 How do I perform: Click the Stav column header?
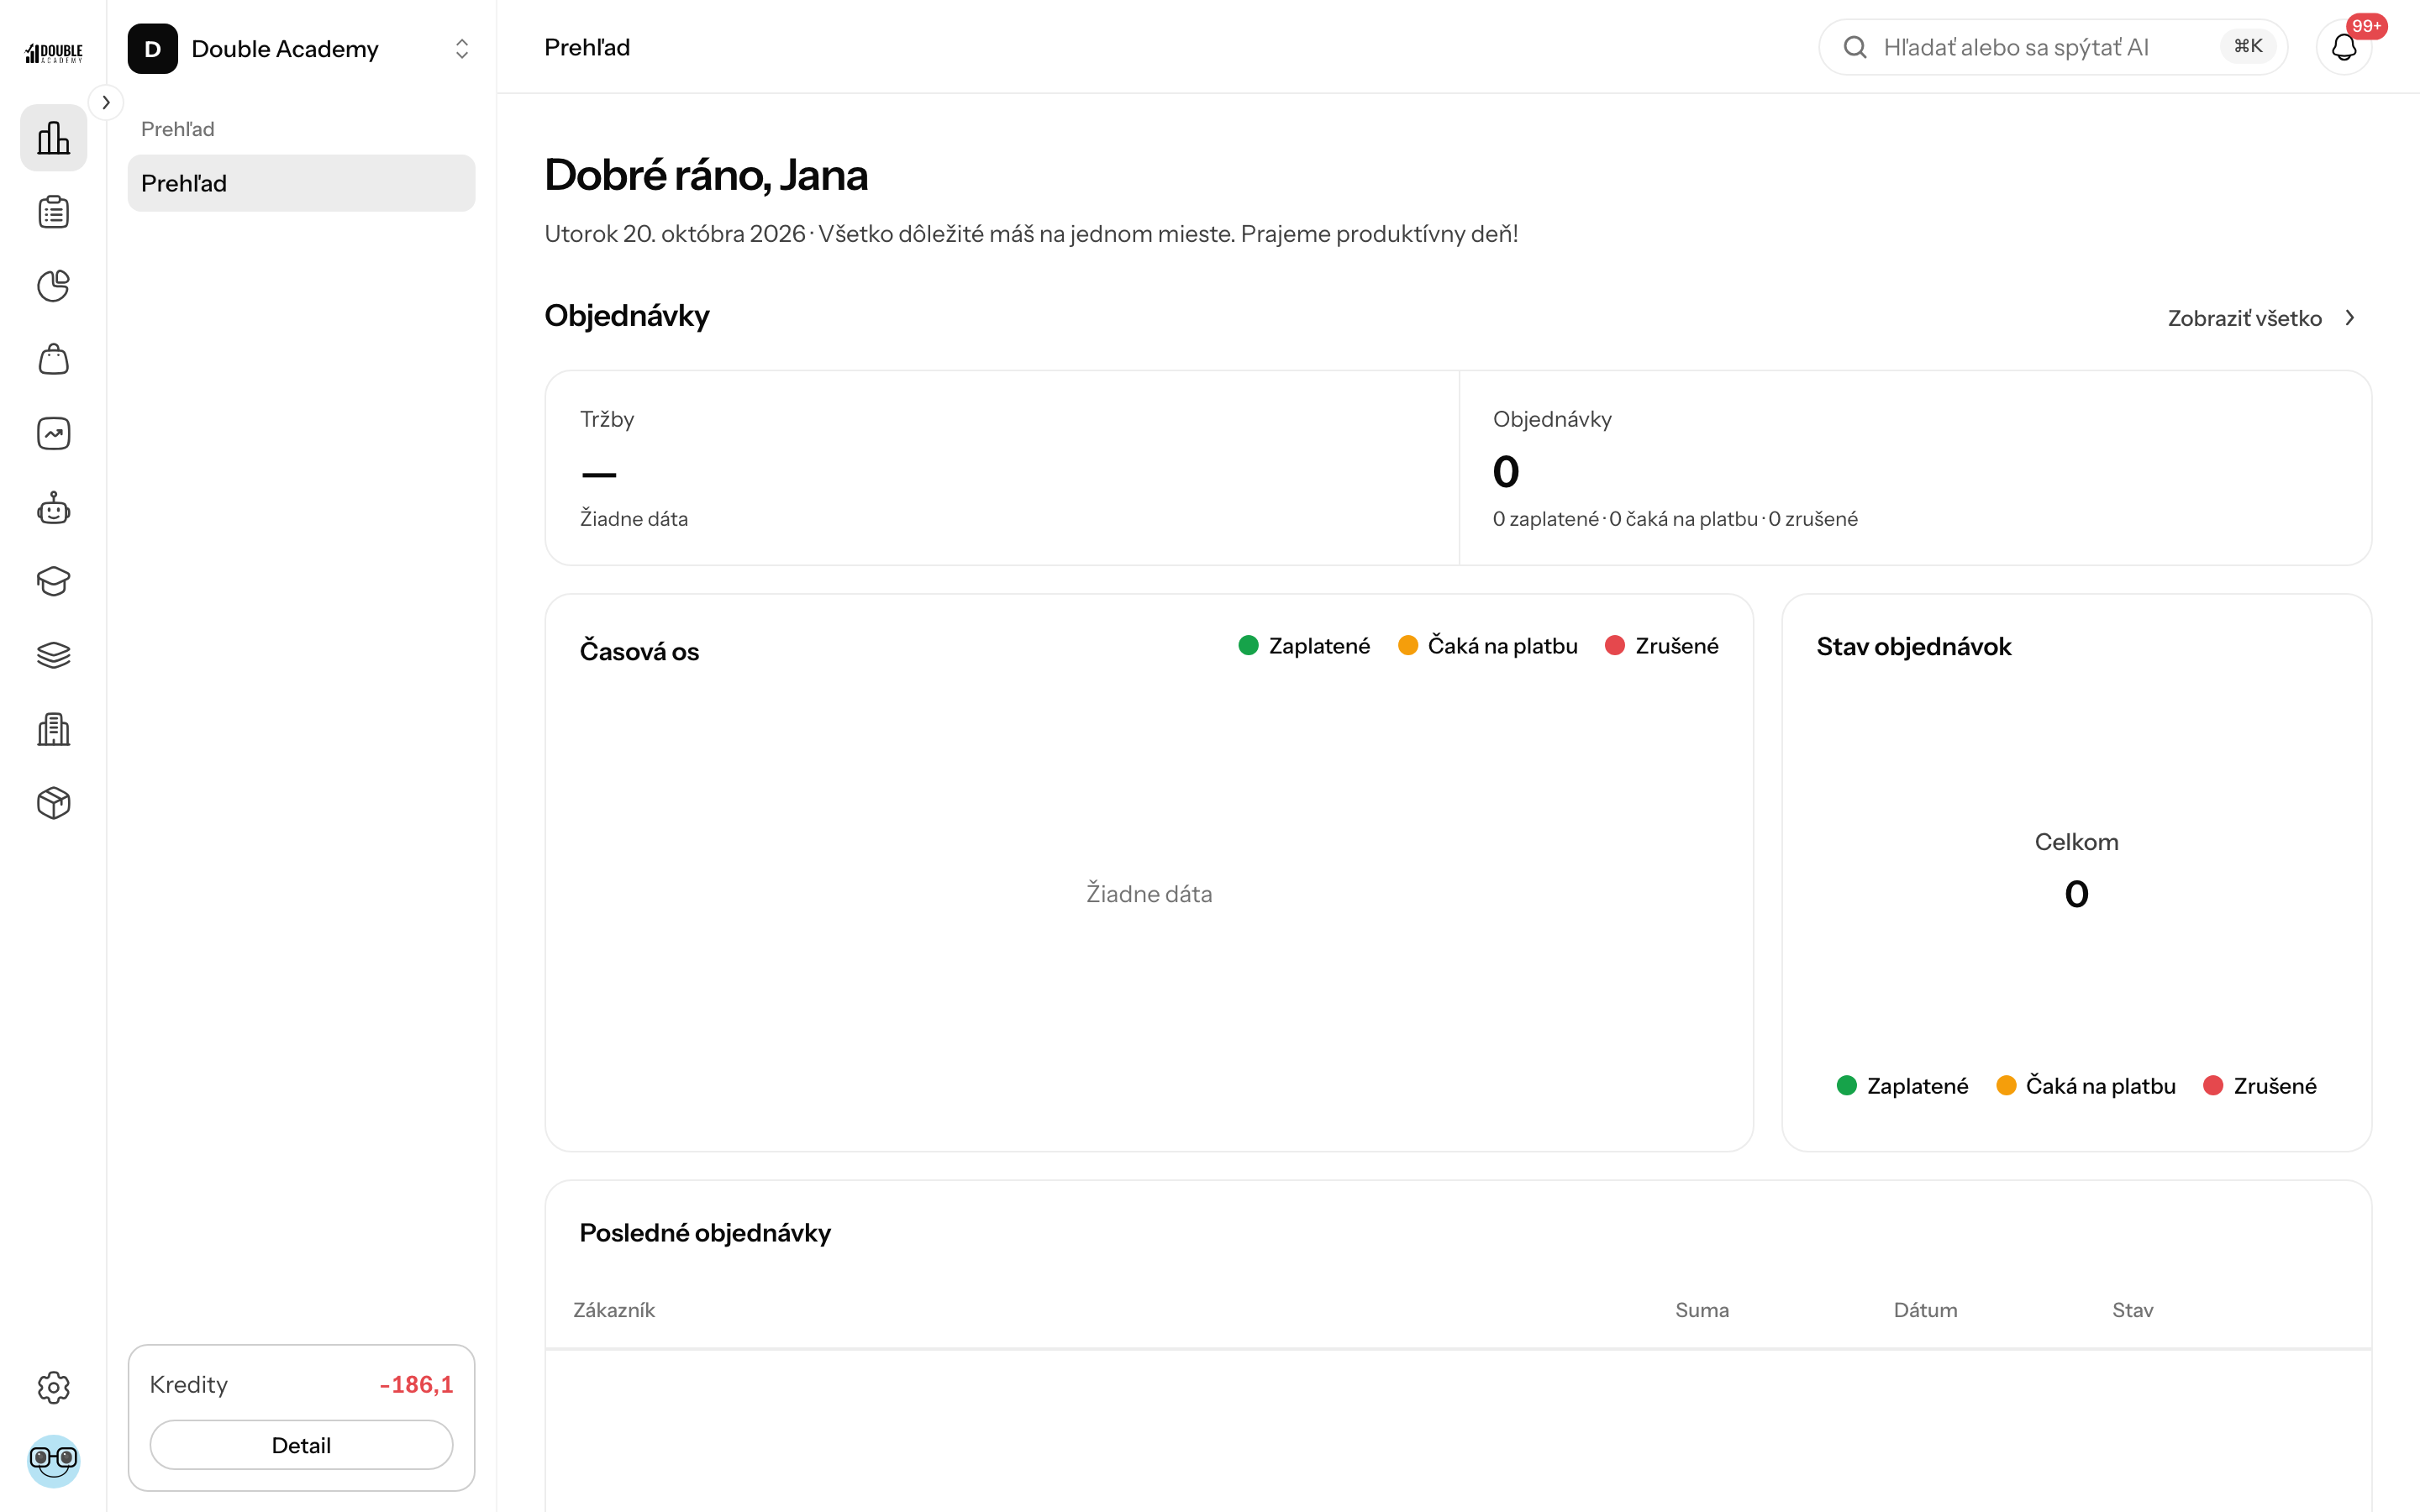tap(2133, 1310)
